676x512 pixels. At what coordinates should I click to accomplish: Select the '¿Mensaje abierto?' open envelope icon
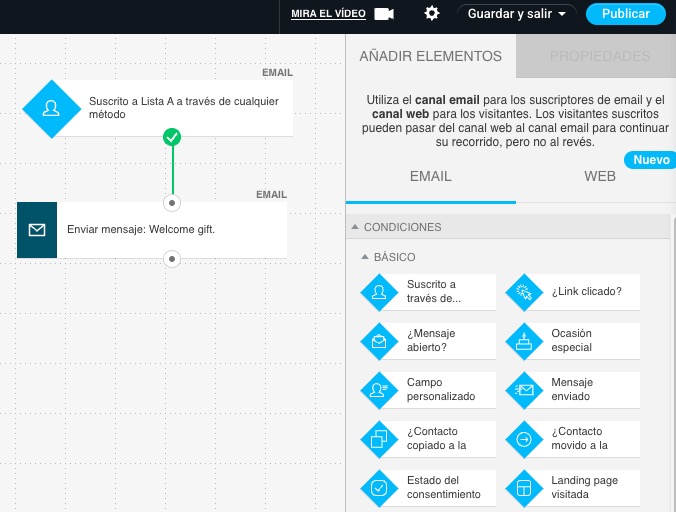coord(379,341)
